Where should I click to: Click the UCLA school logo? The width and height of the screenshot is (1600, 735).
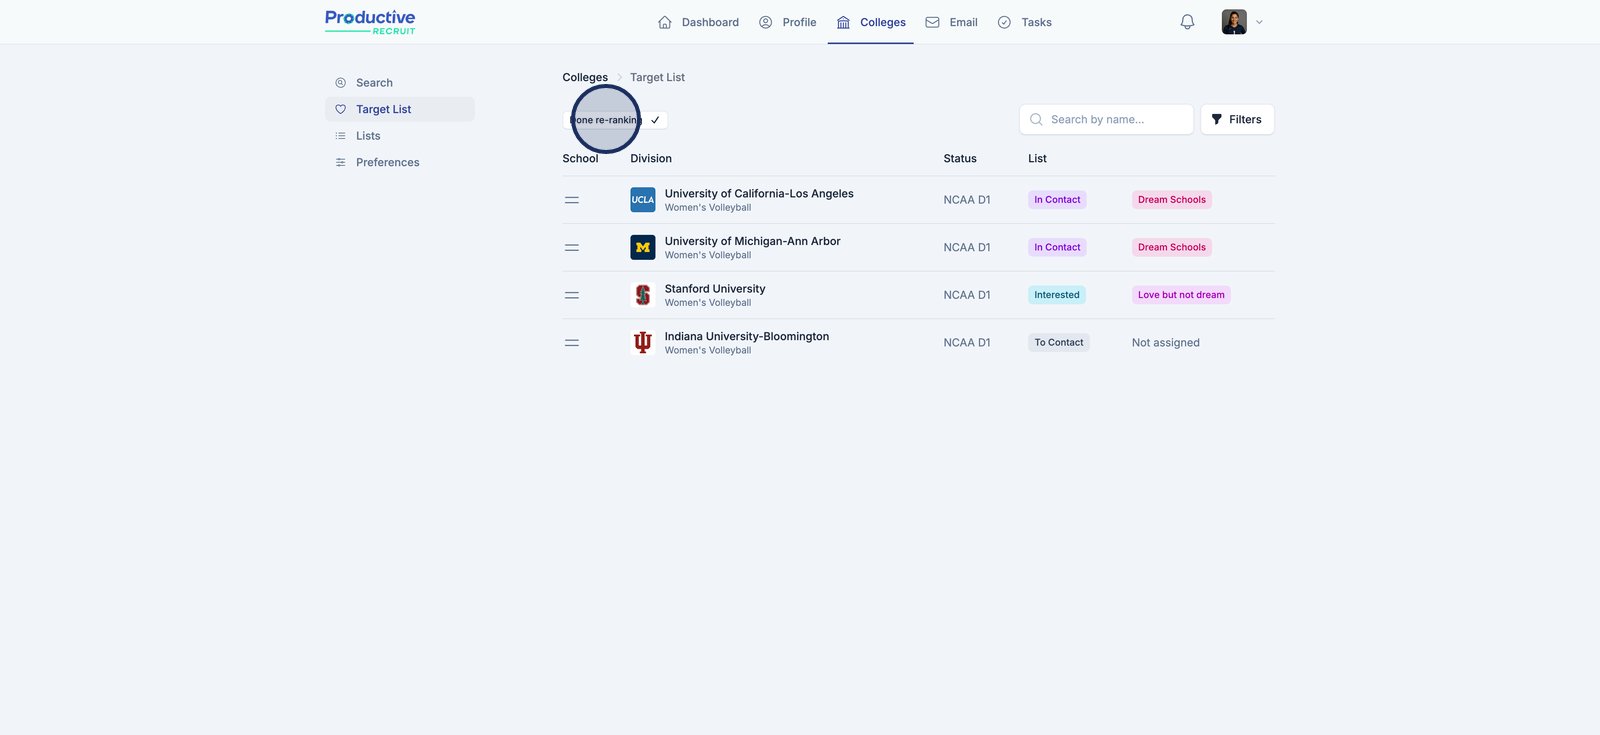(x=642, y=200)
